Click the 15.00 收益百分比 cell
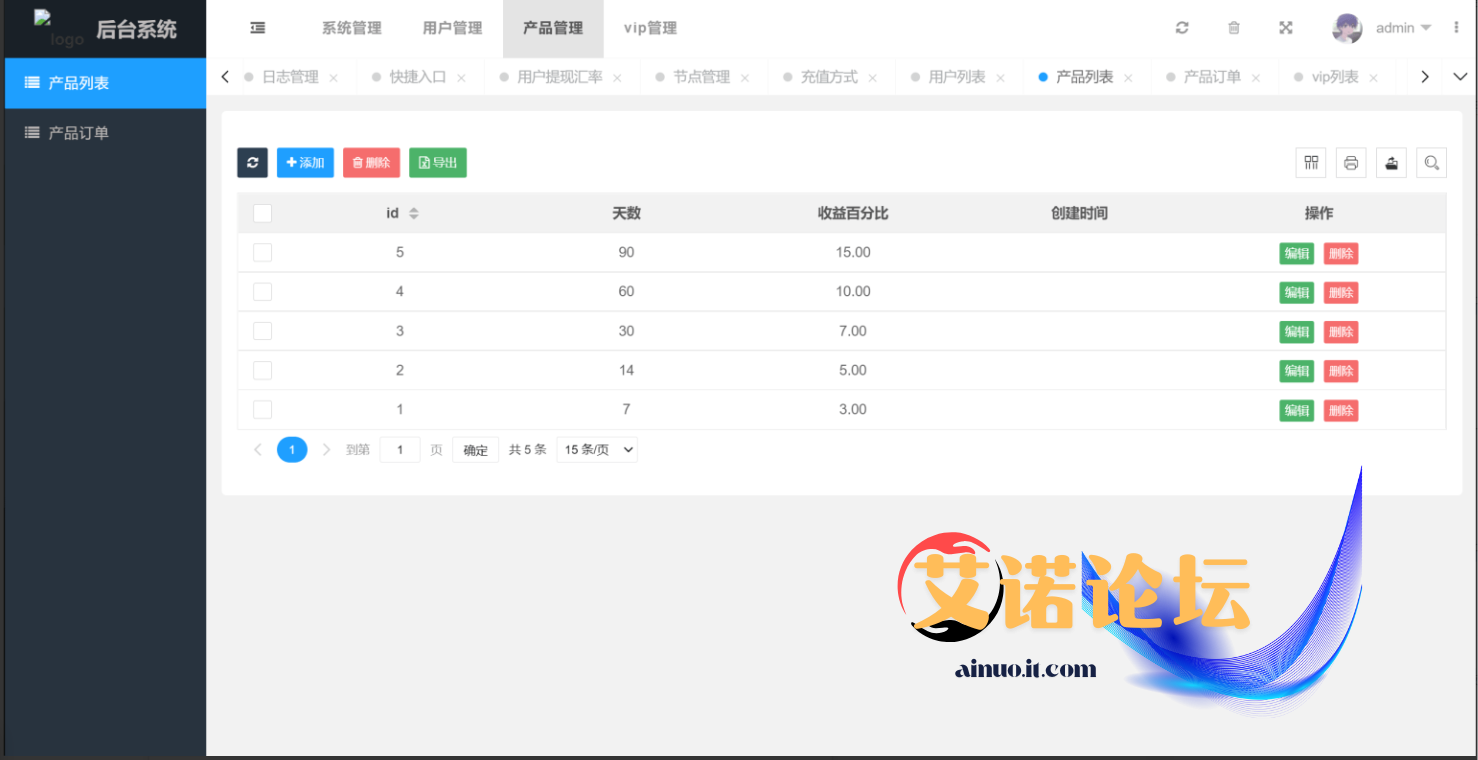The image size is (1478, 760). pos(853,252)
